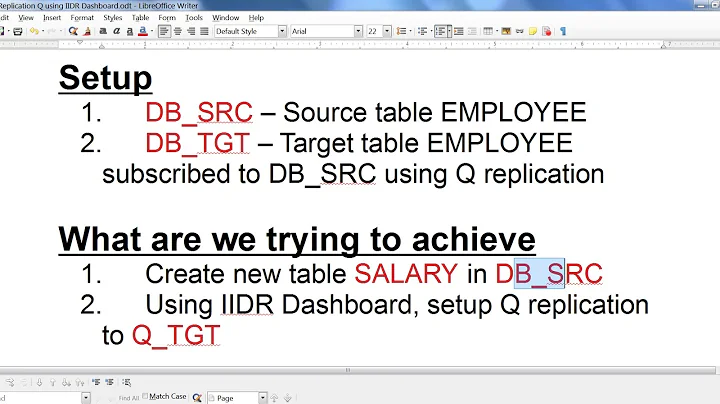Insert a hyperlink using link icon

tap(519, 31)
